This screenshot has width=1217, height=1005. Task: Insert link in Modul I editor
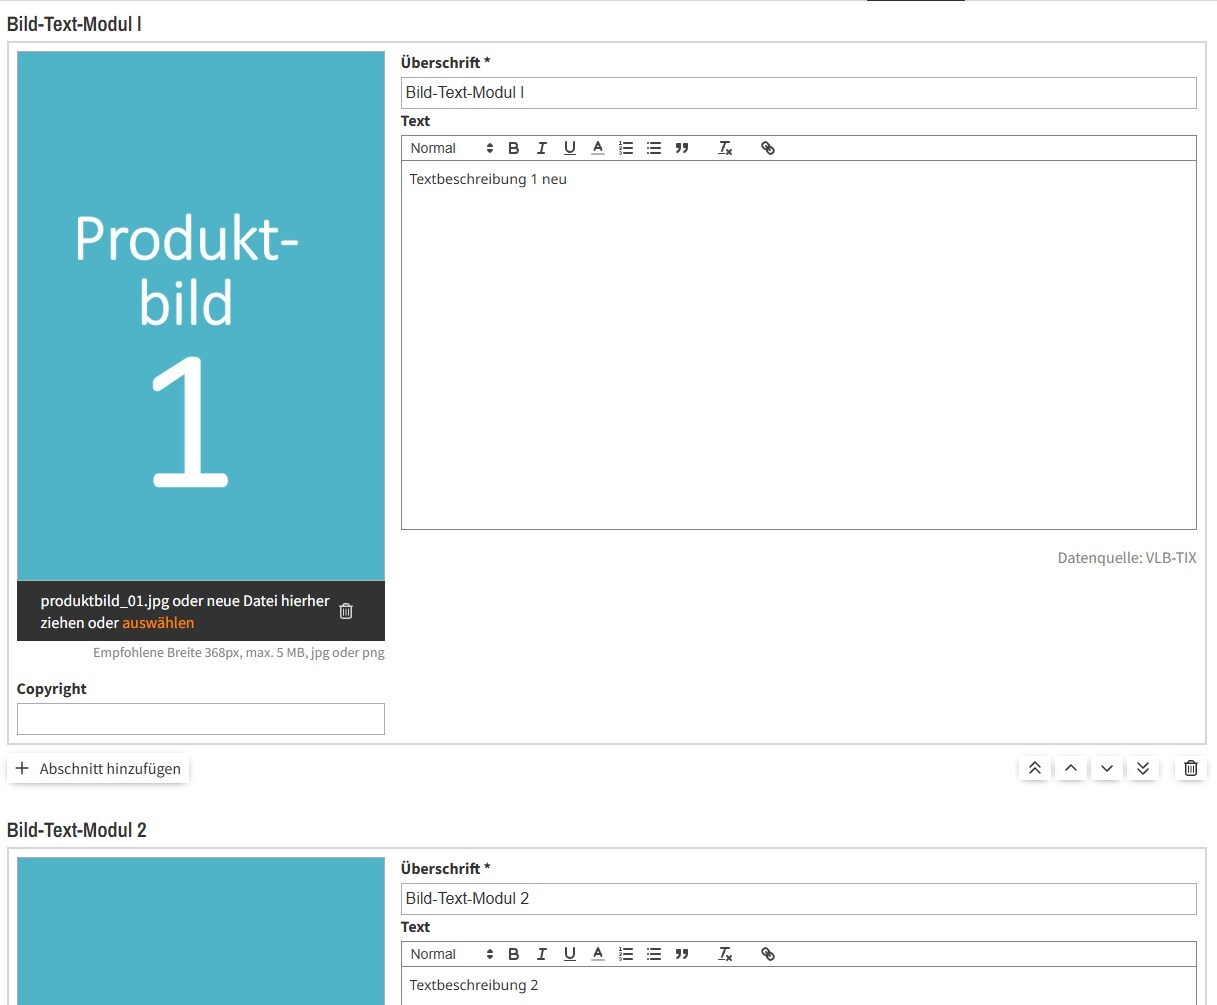[x=768, y=148]
